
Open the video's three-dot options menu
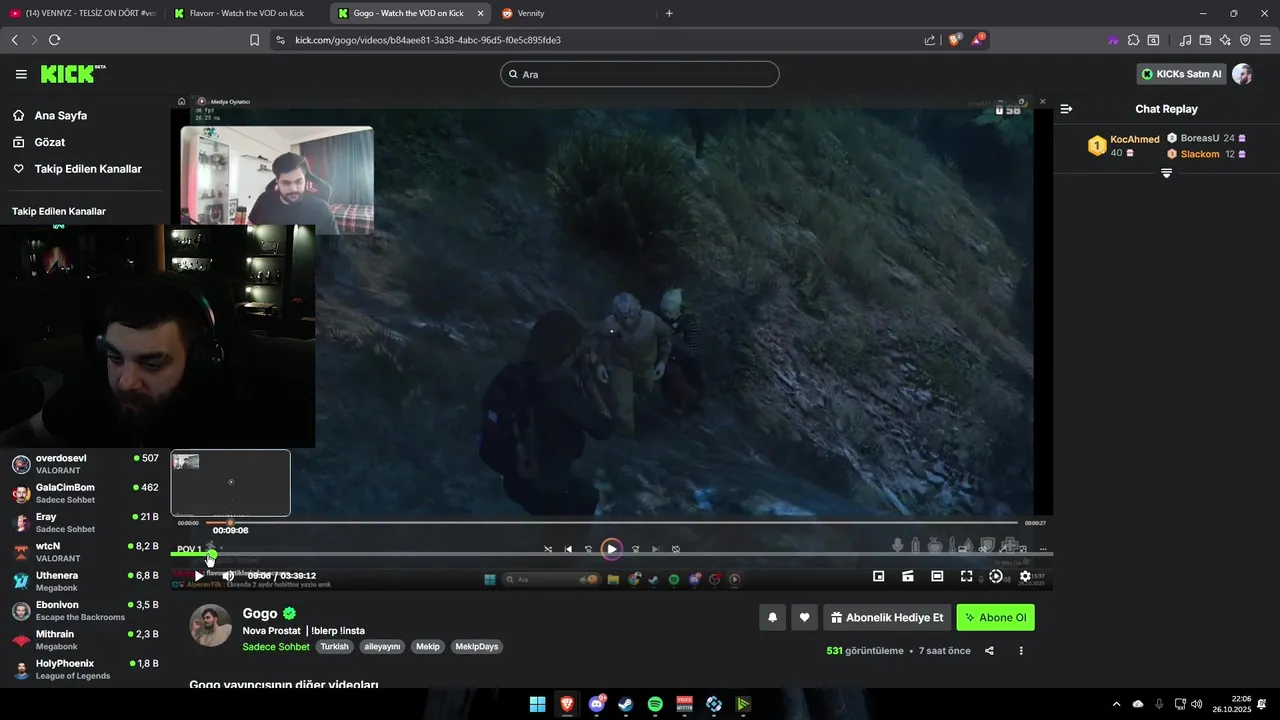coord(1021,651)
